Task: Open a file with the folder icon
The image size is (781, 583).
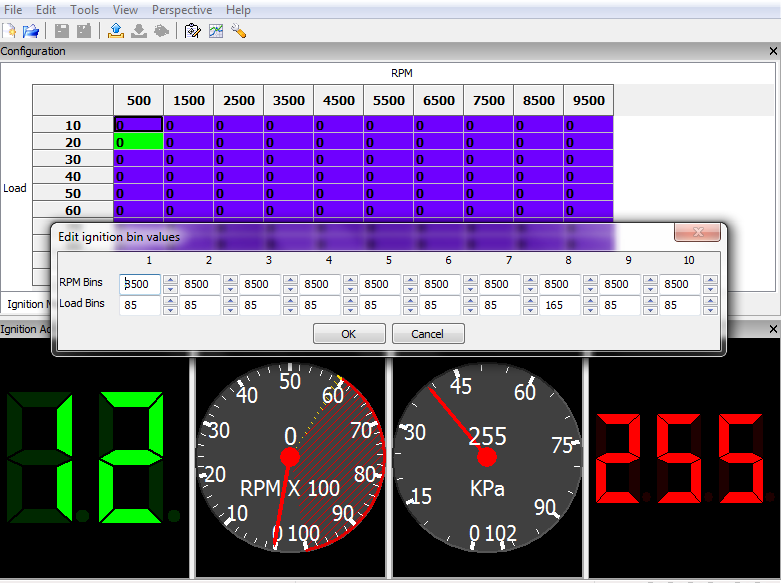Action: (30, 31)
